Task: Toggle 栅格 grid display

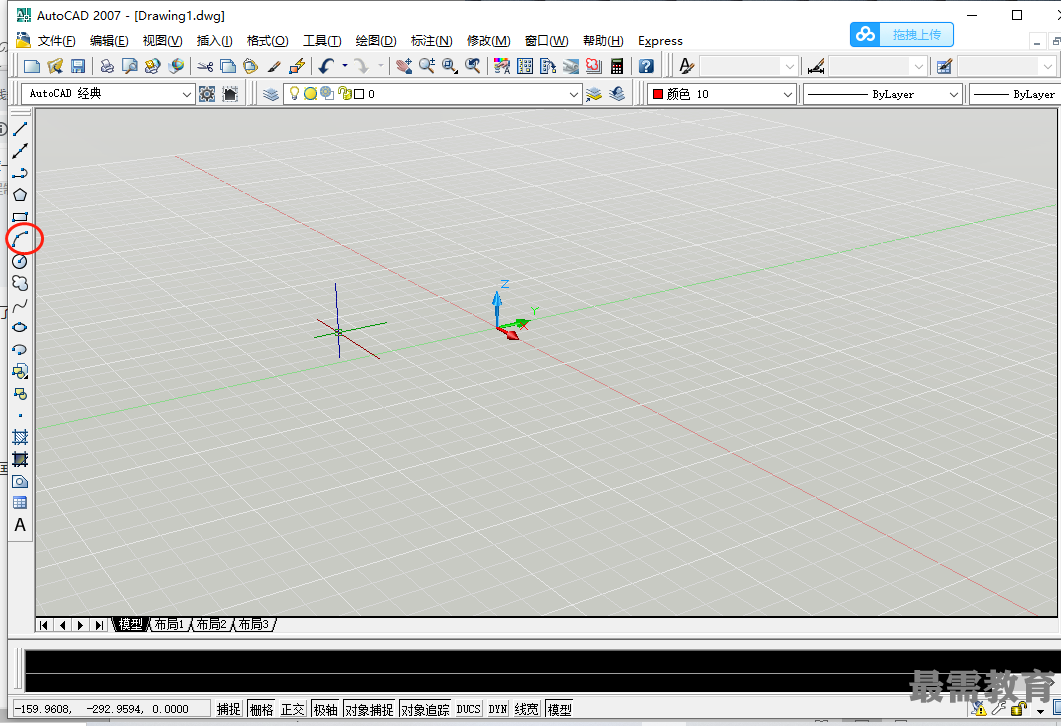Action: [261, 709]
